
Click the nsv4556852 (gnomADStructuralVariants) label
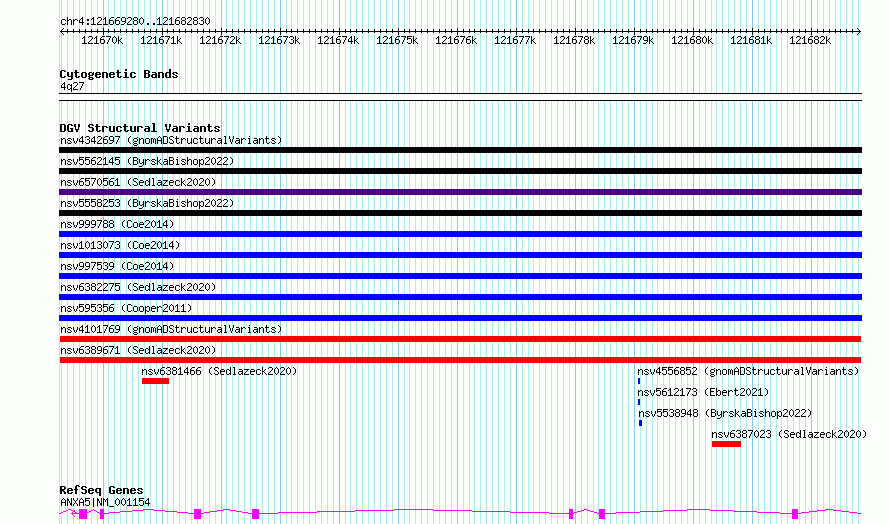748,371
